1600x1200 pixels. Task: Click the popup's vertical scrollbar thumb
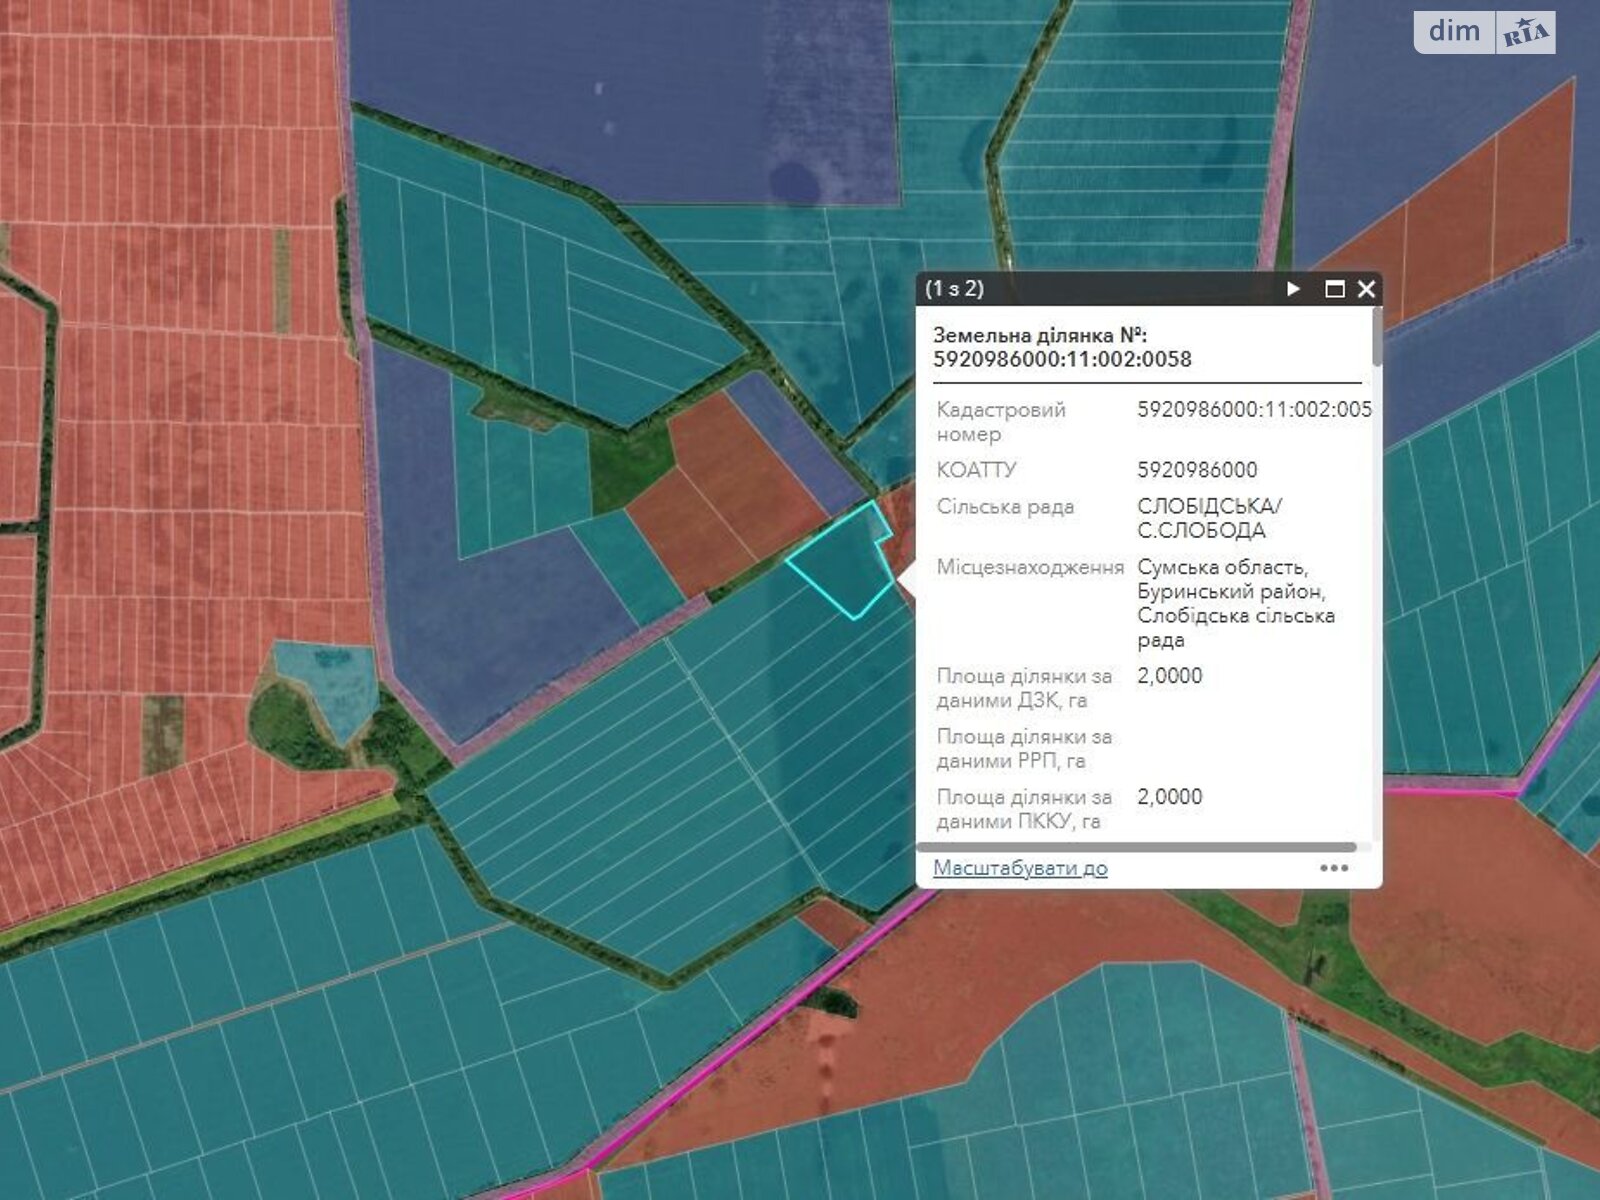(x=1378, y=338)
